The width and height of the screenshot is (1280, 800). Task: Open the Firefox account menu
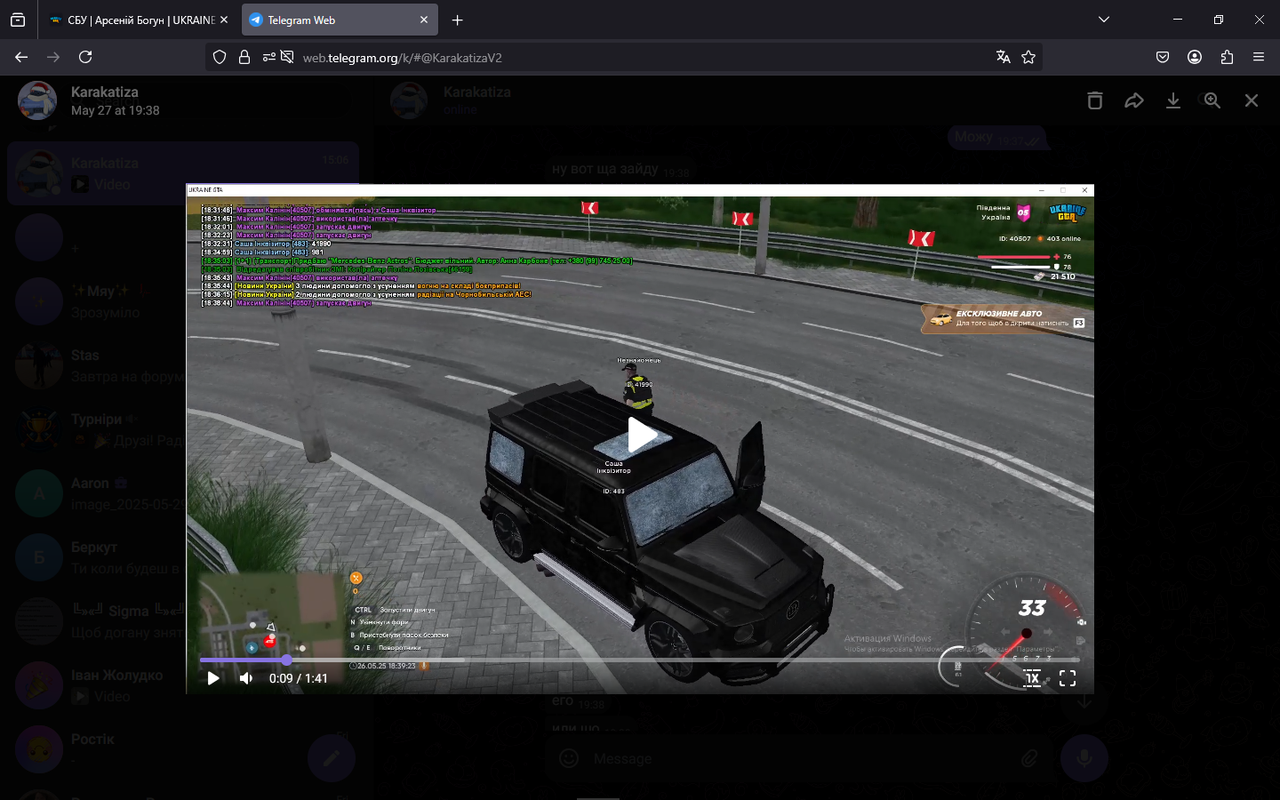(x=1194, y=57)
